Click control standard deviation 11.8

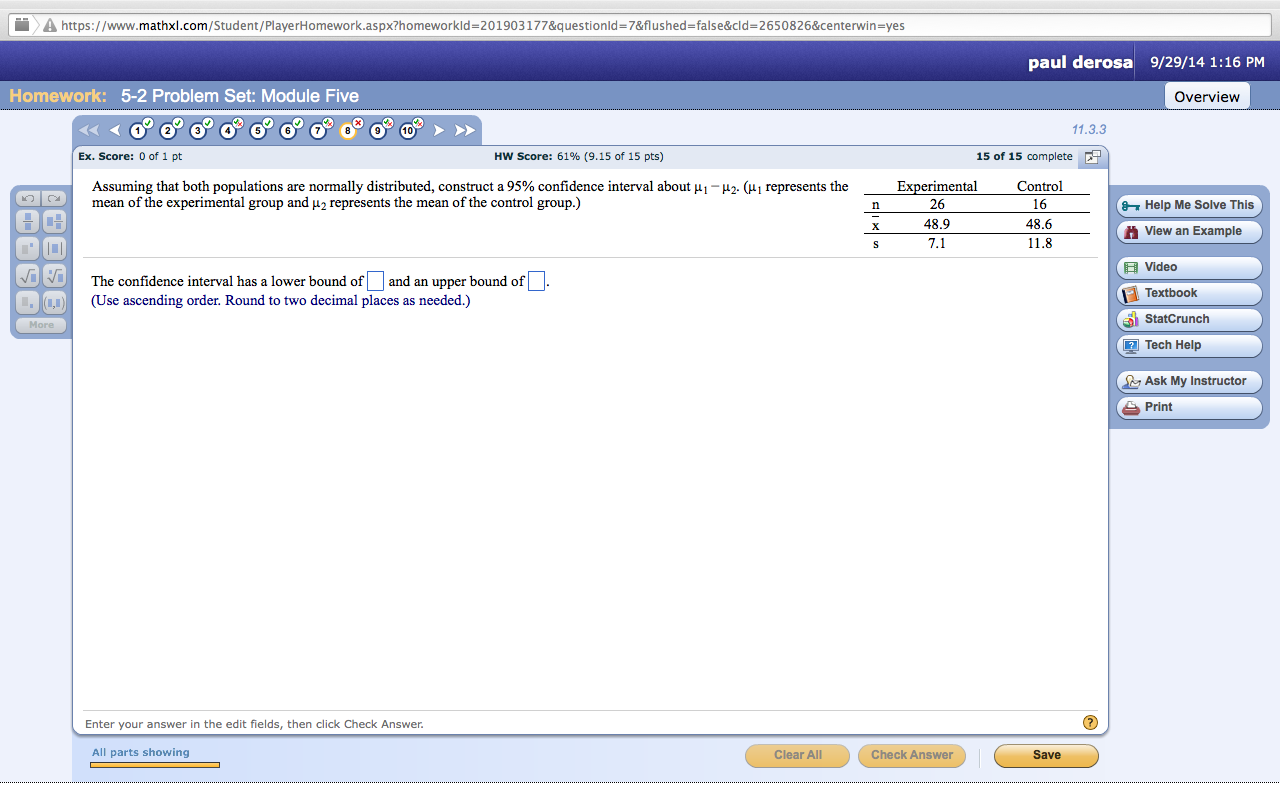click(1040, 243)
